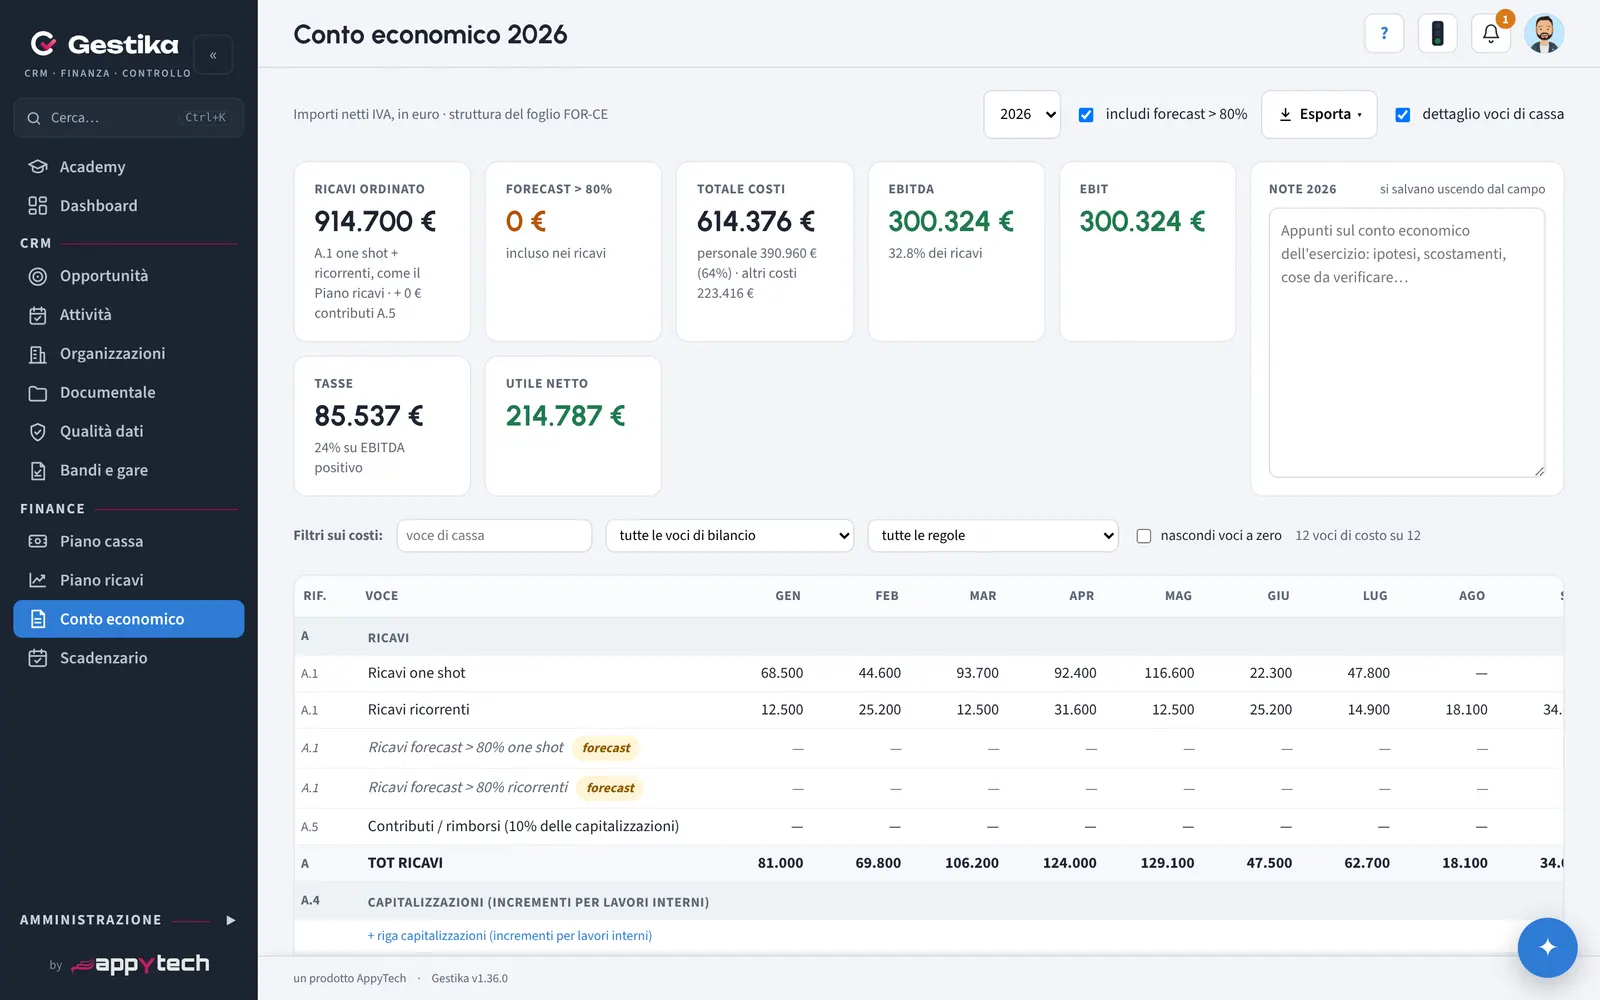Image resolution: width=1600 pixels, height=1000 pixels.
Task: Click the GEN column header
Action: (x=788, y=596)
